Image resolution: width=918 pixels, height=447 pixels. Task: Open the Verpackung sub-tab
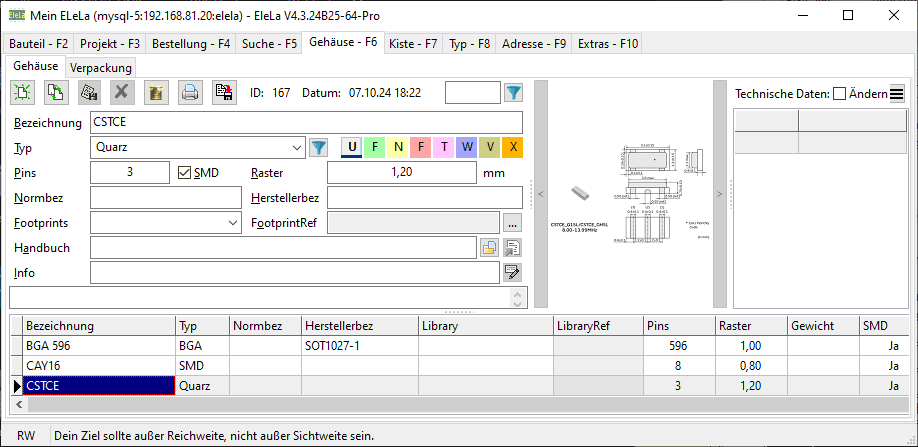(101, 67)
